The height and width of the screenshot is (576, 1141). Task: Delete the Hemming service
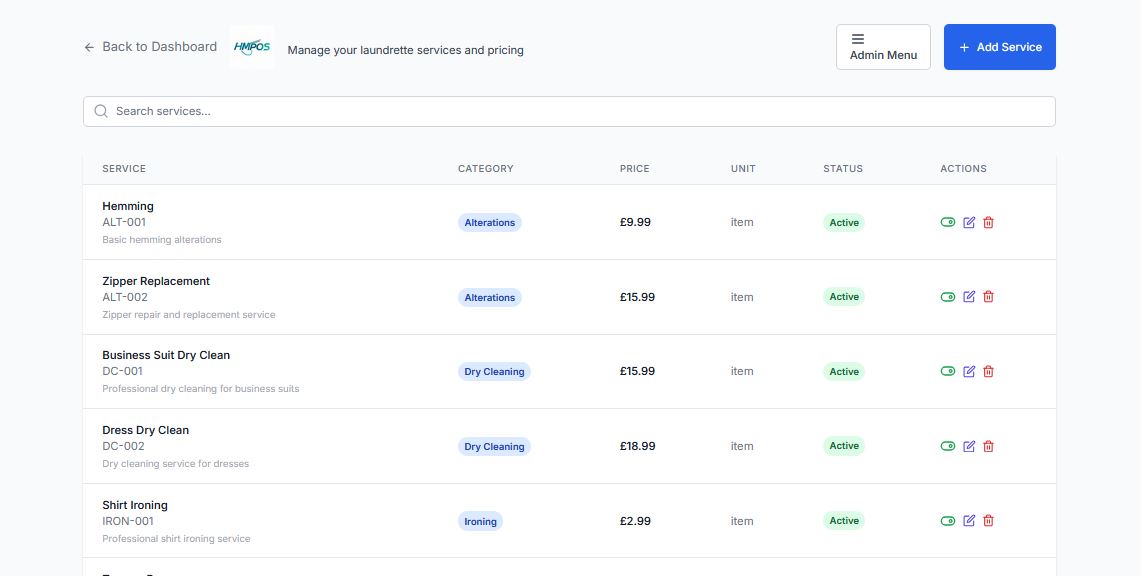[x=988, y=223]
